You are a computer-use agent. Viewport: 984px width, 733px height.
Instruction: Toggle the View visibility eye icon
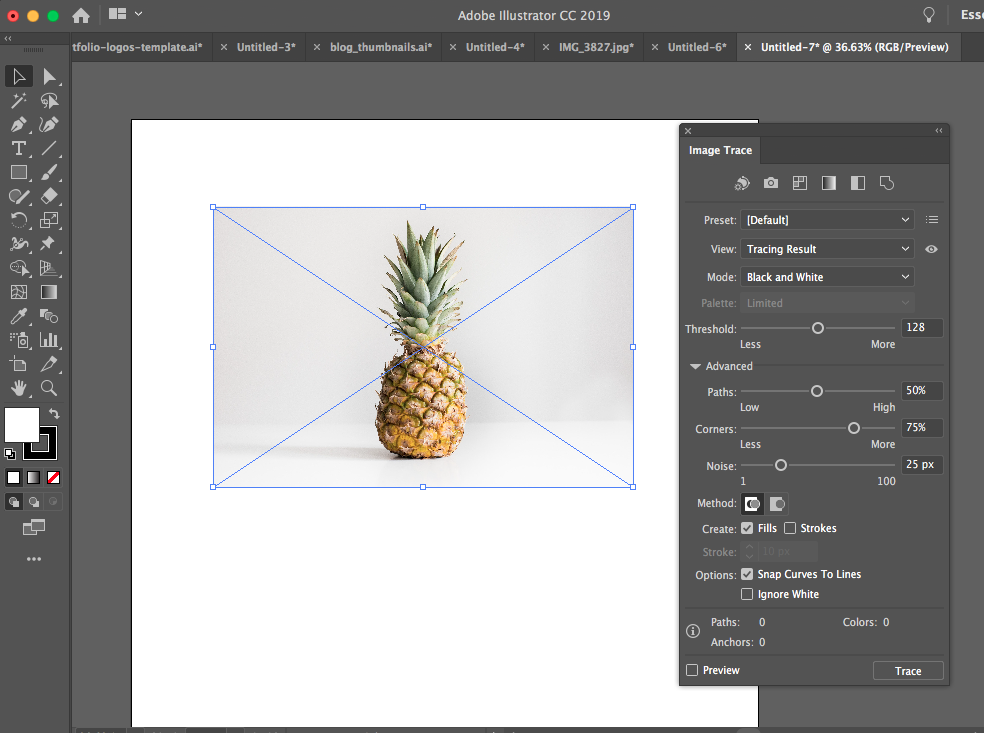[931, 249]
